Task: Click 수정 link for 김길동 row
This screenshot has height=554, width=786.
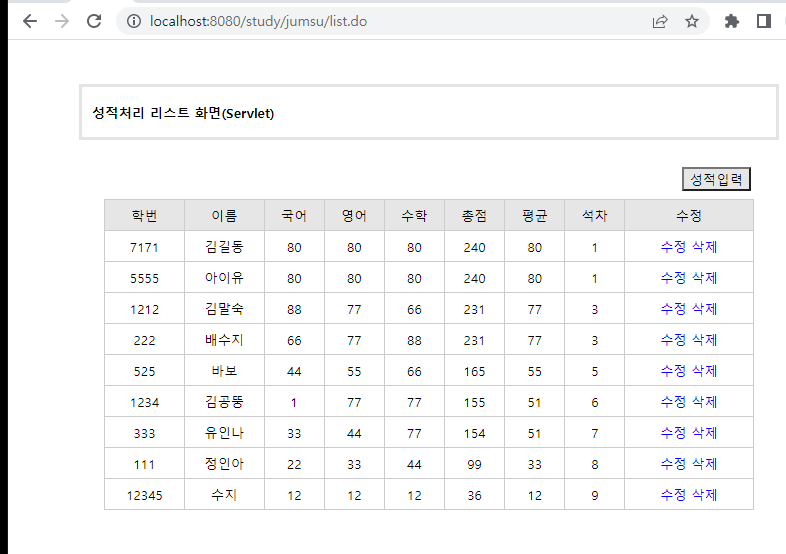Action: 673,247
